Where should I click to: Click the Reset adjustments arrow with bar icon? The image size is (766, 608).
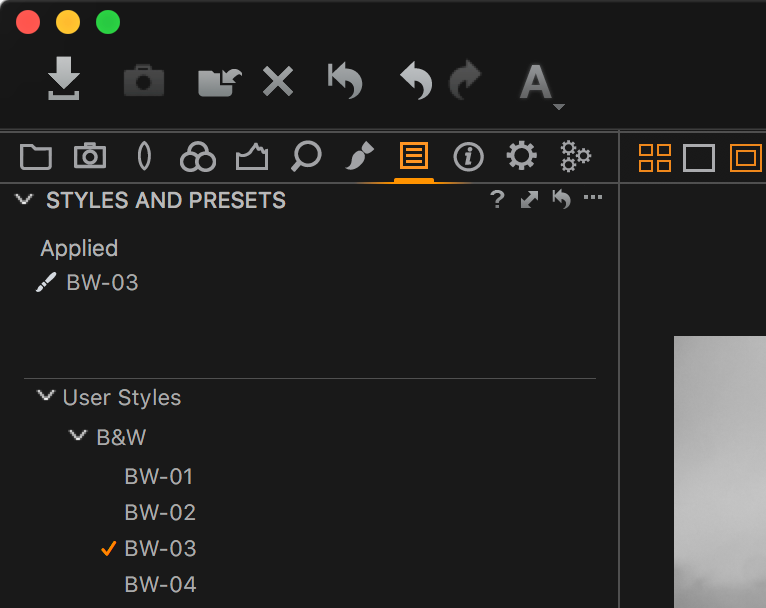345,80
